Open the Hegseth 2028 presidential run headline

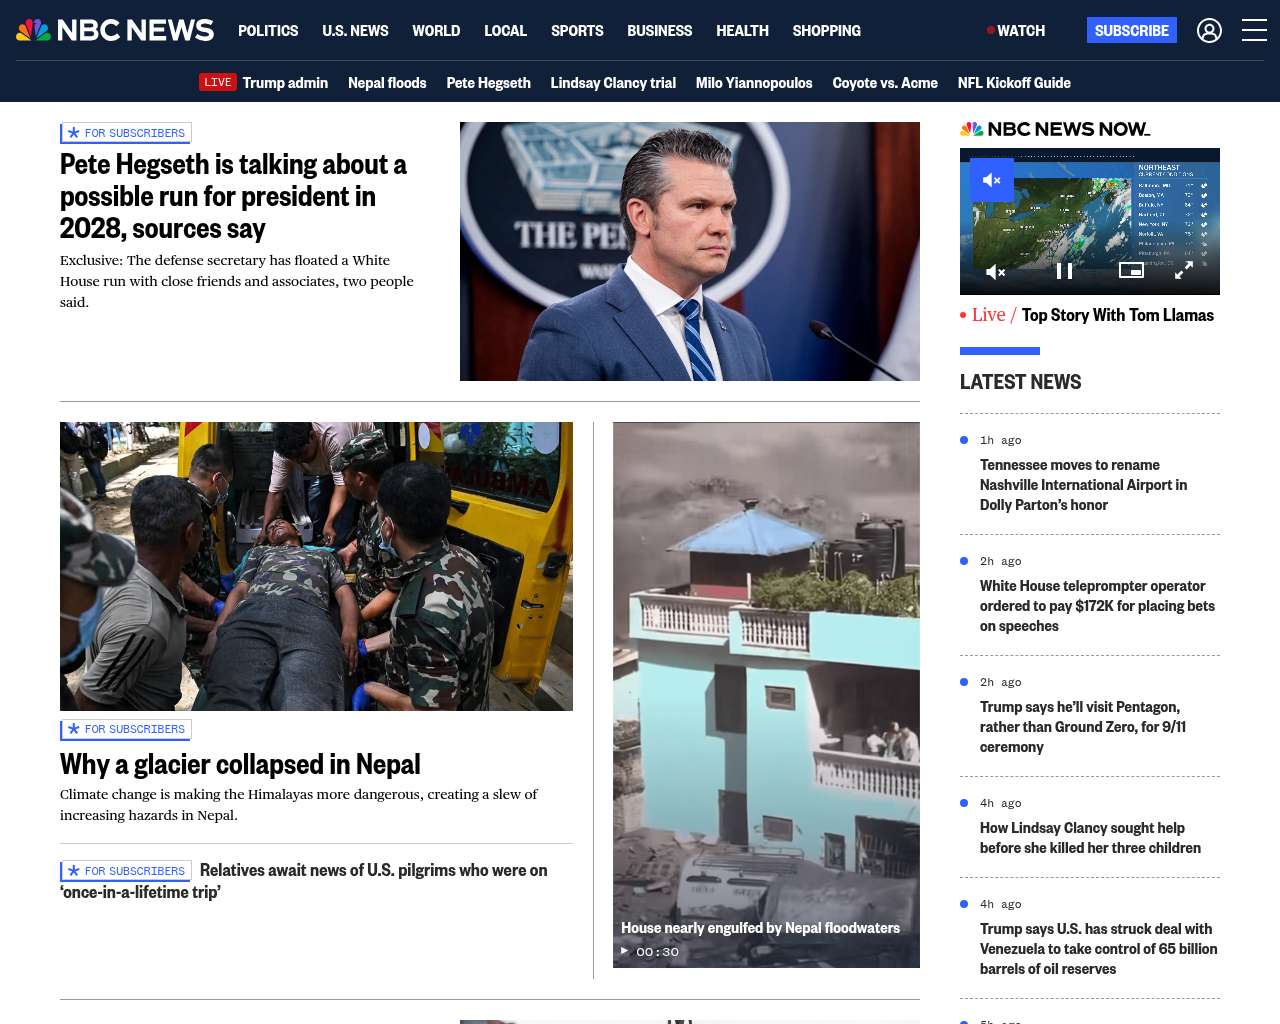(x=233, y=196)
